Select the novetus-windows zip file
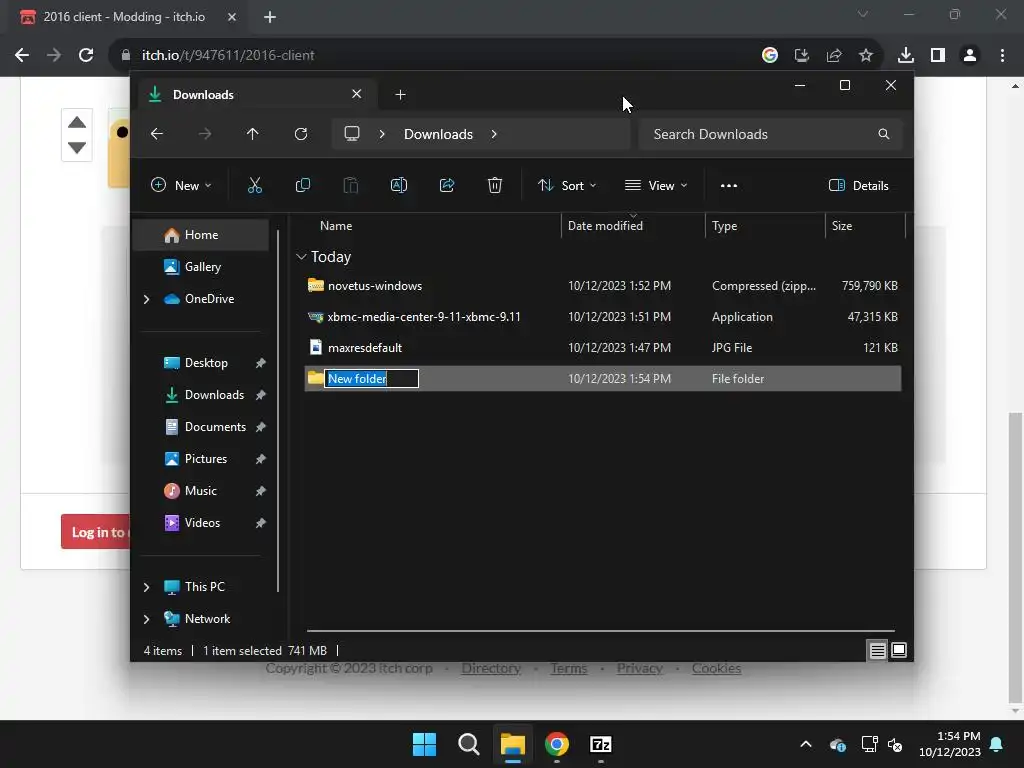Screen dimensions: 1024x768 (603, 286)
